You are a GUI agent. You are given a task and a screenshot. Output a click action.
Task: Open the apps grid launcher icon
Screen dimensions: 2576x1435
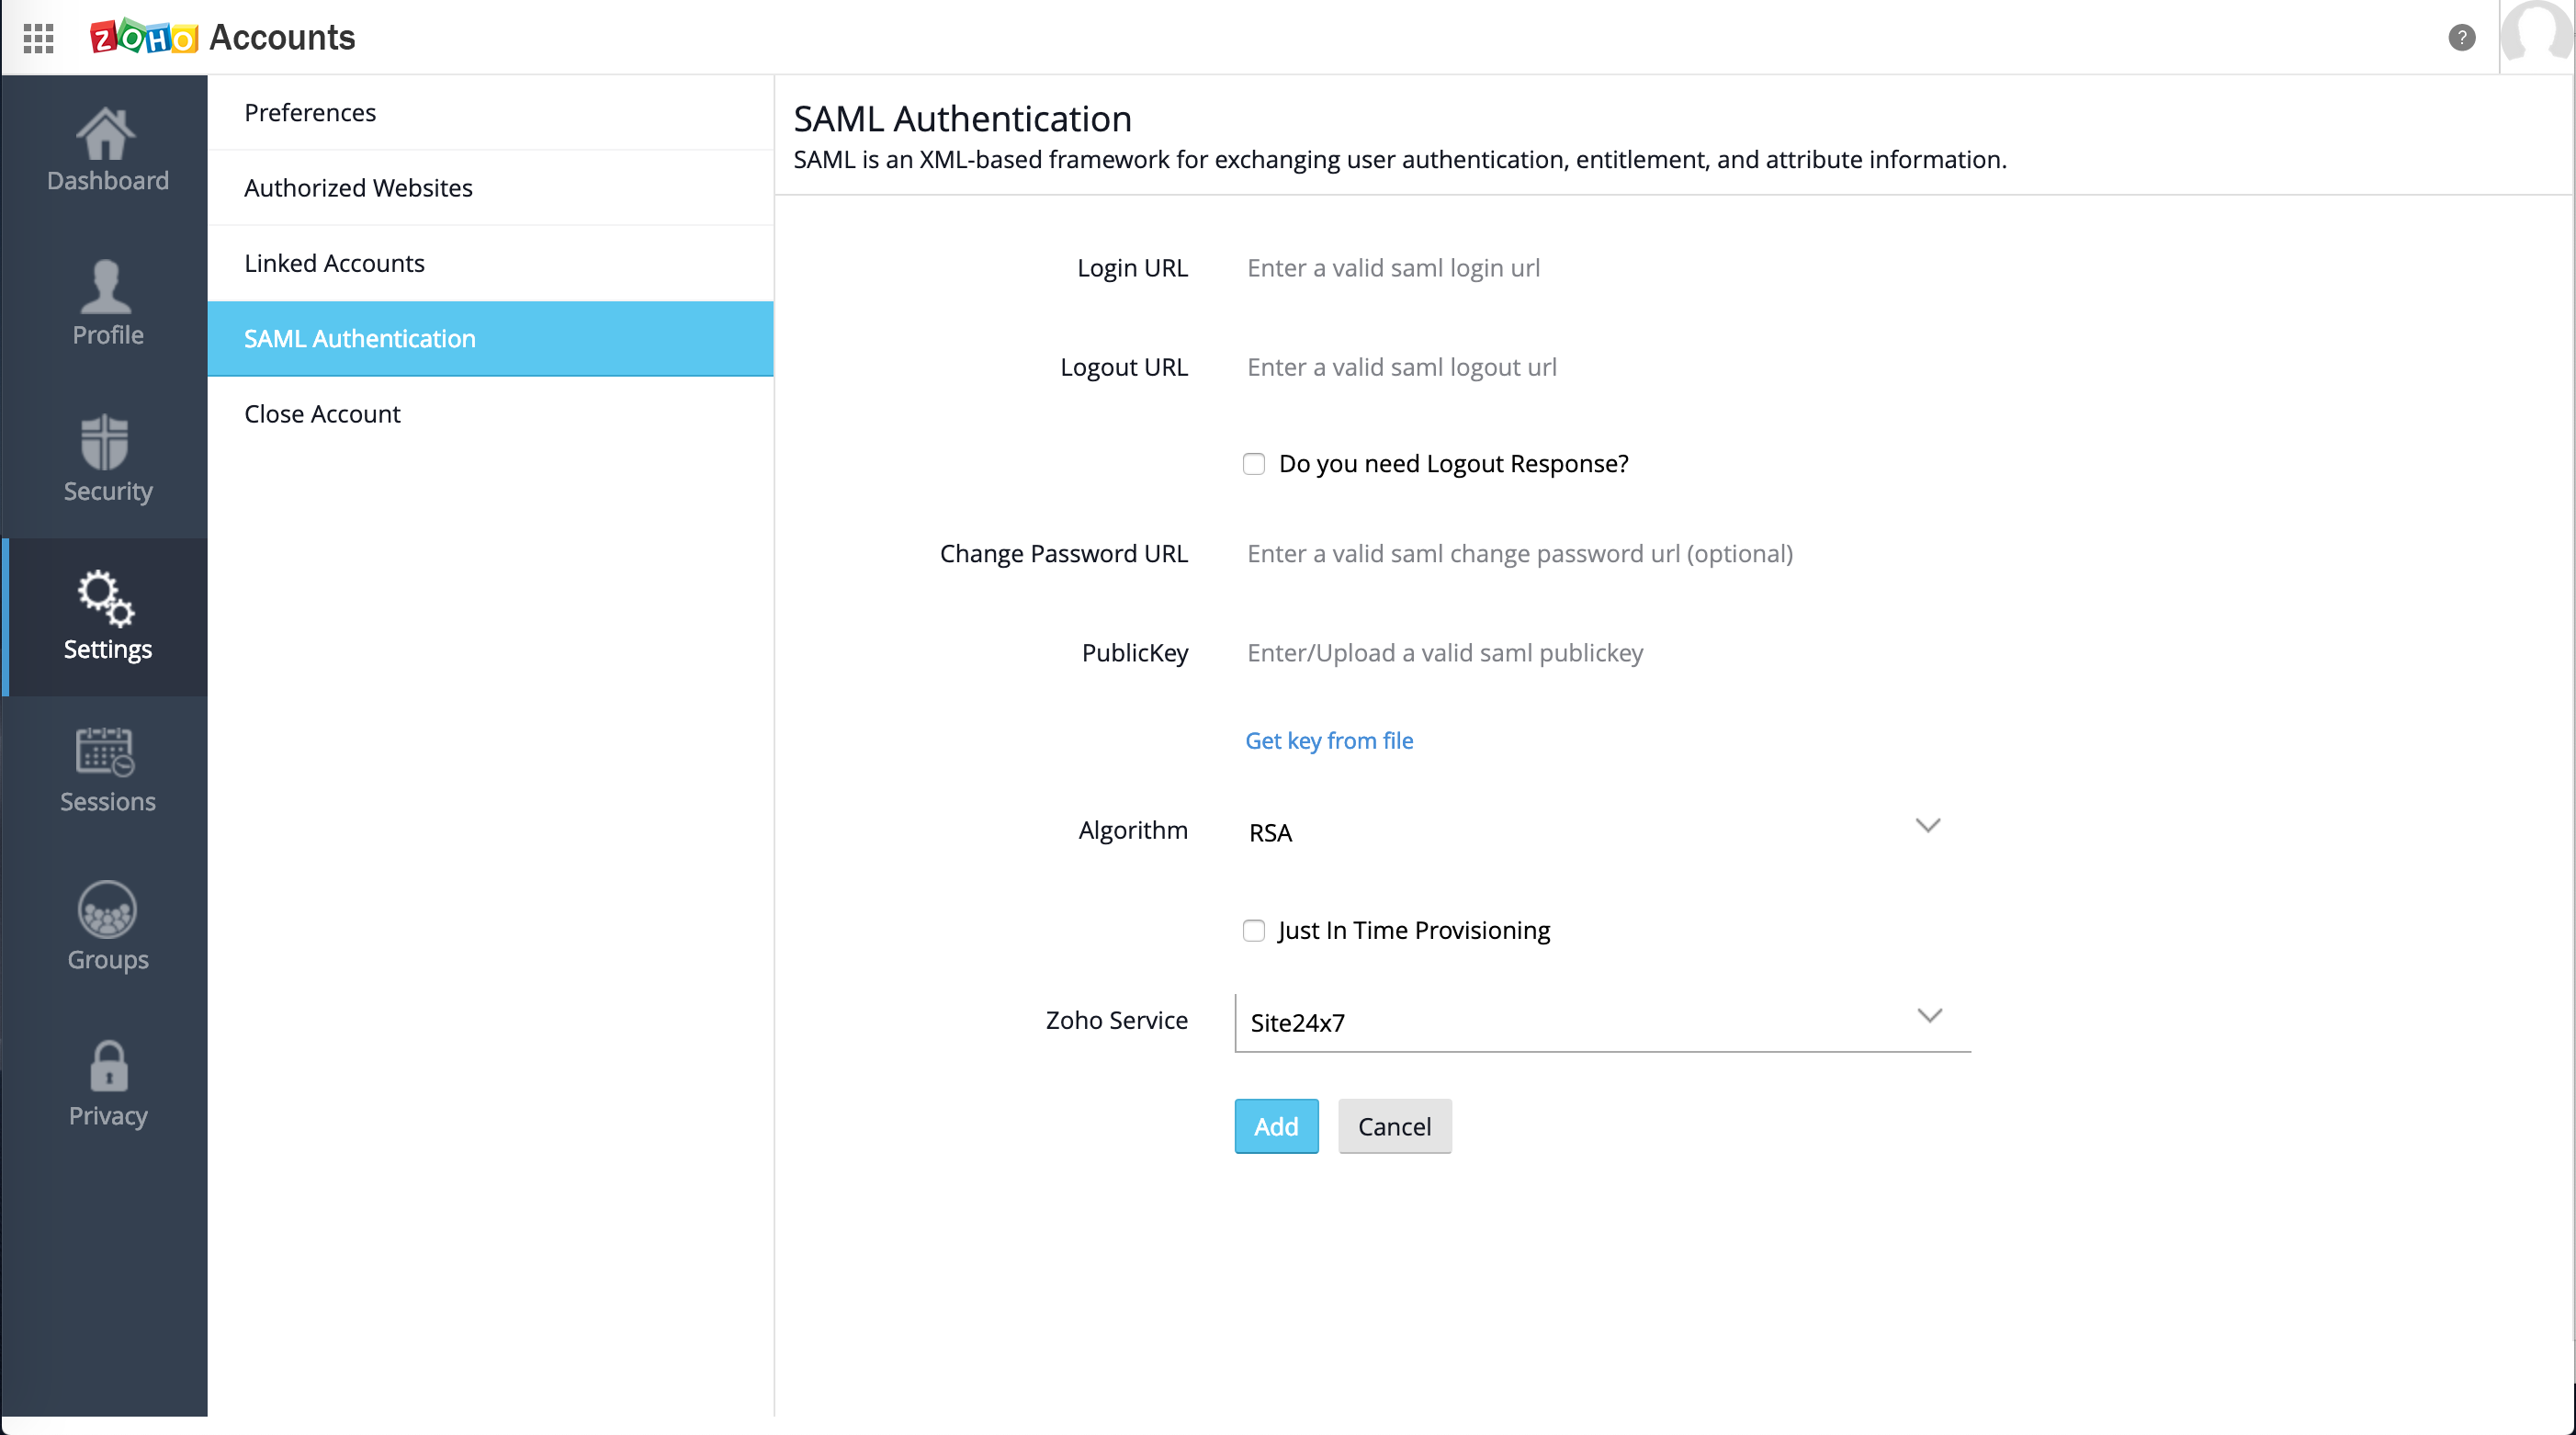coord(38,38)
